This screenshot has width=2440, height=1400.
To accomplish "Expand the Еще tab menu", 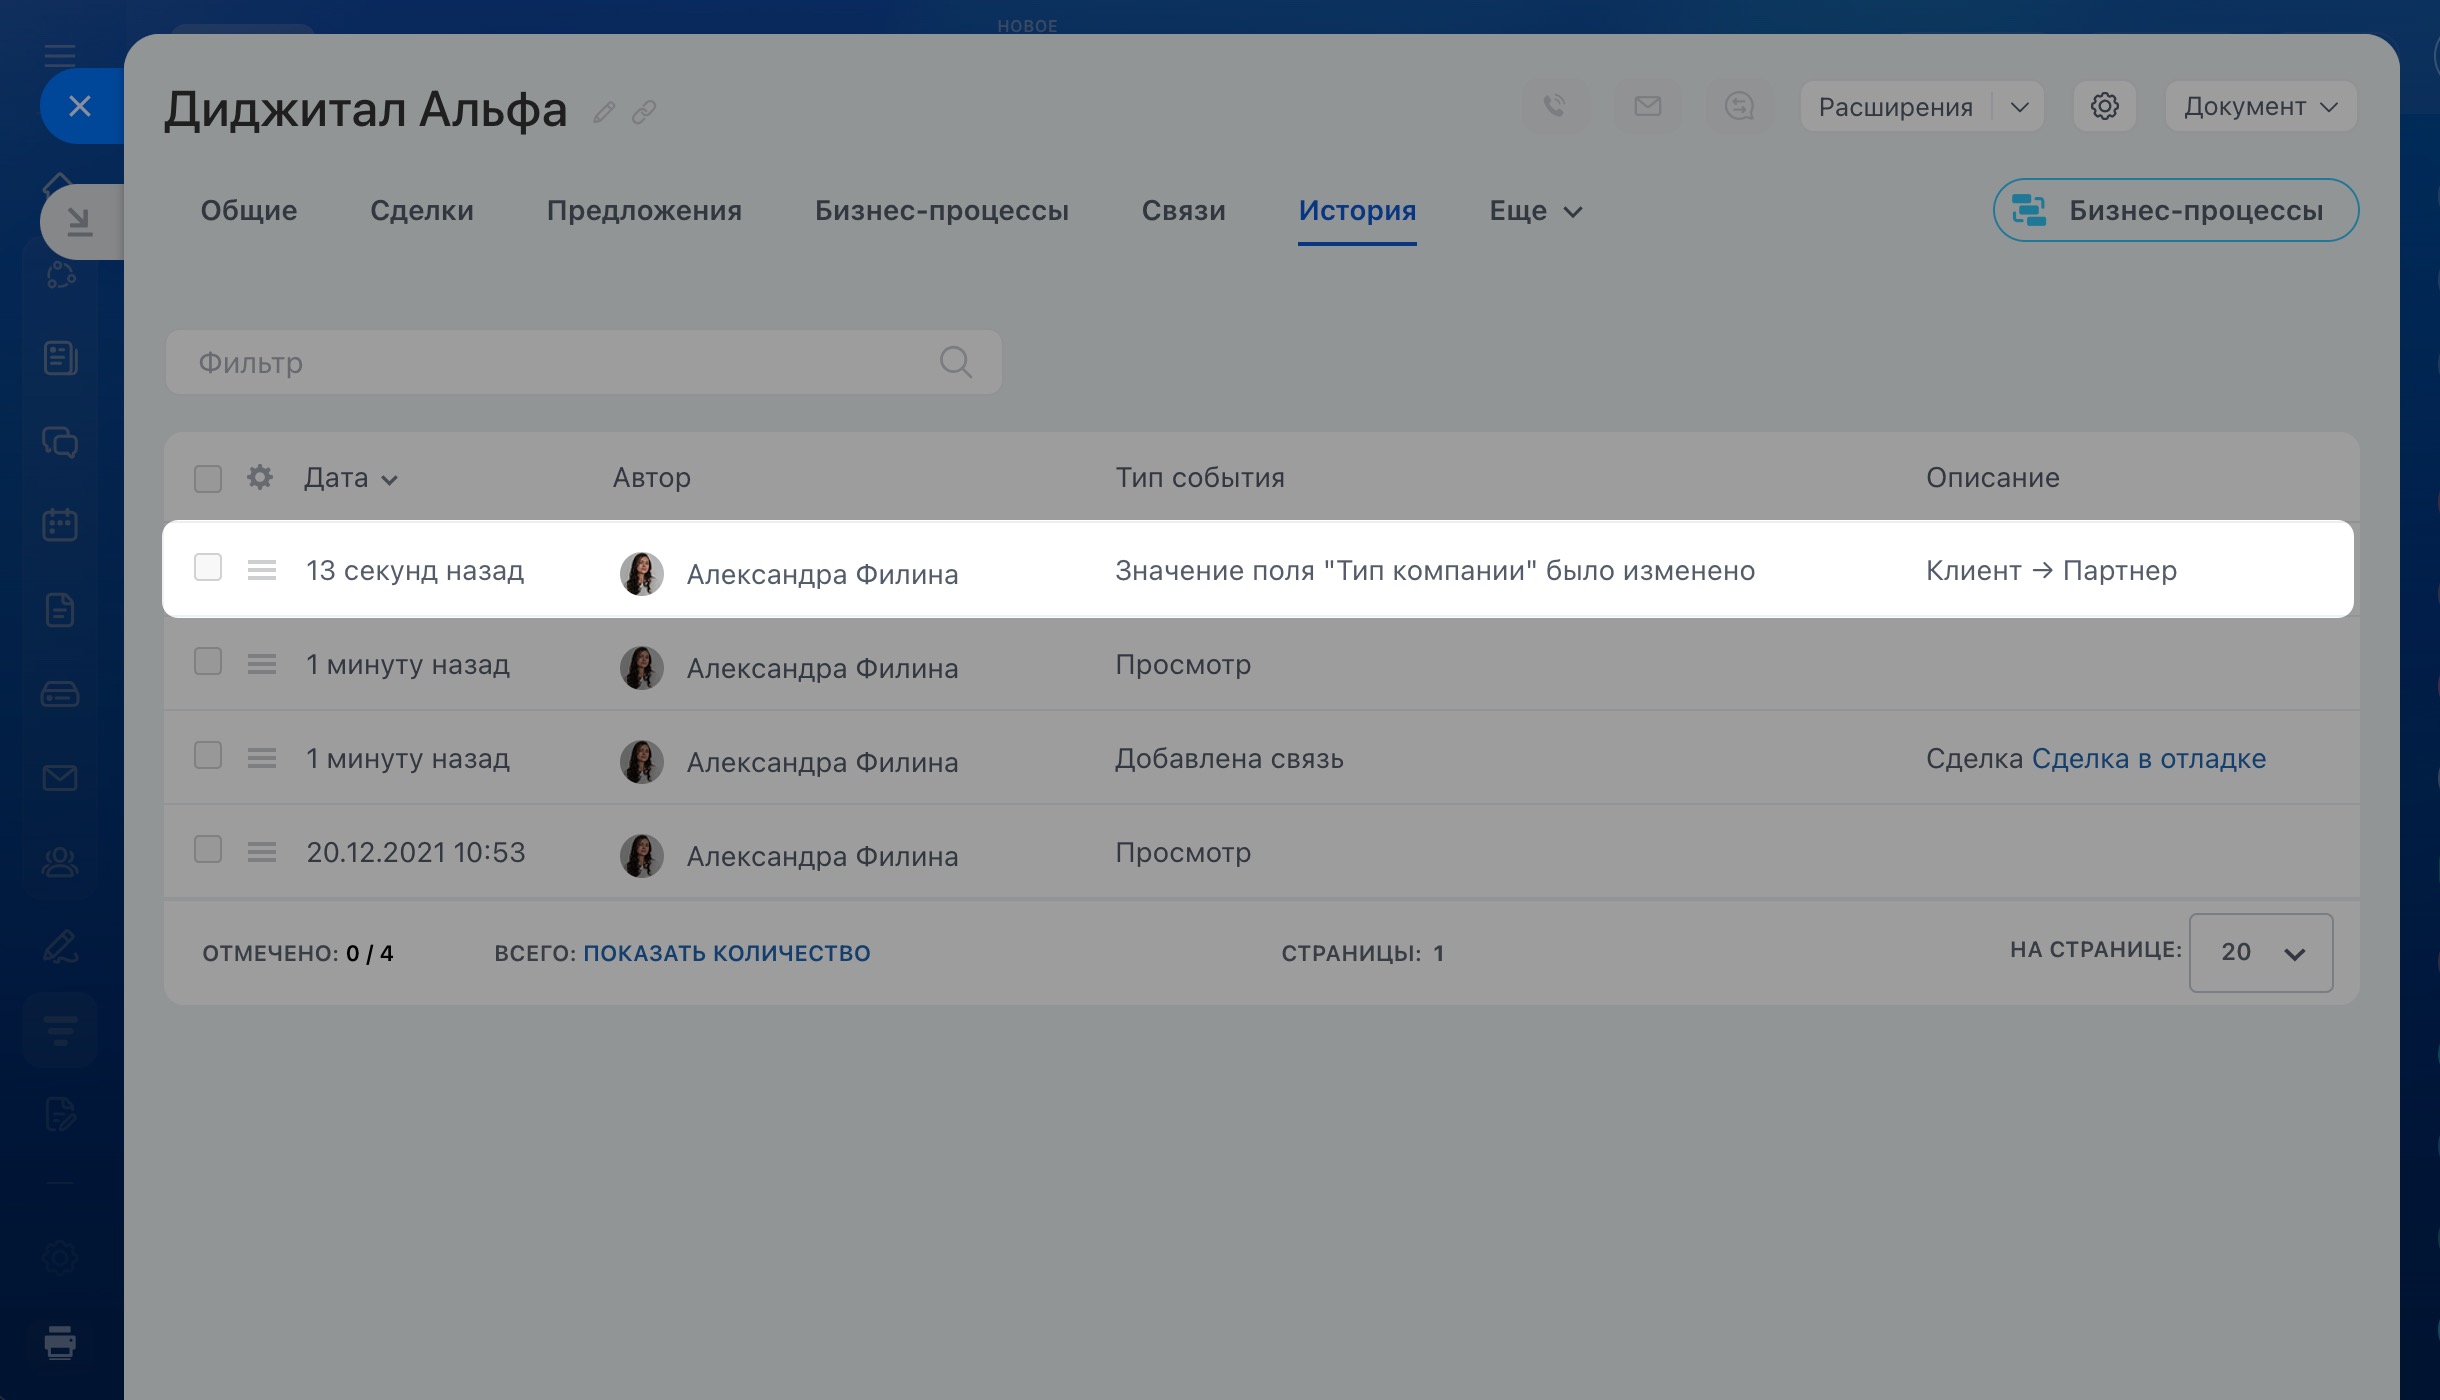I will pos(1535,211).
